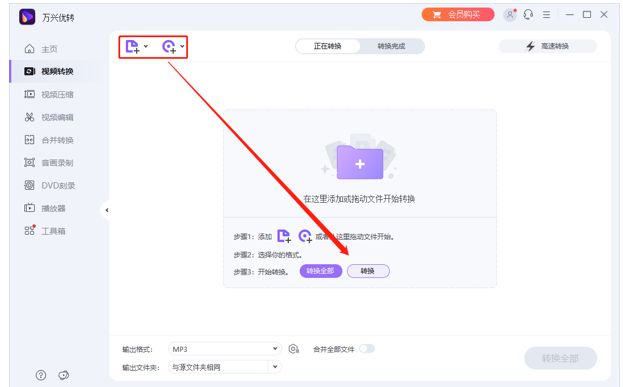The height and width of the screenshot is (387, 623).
Task: Click the feedback icon next to help
Action: point(64,375)
